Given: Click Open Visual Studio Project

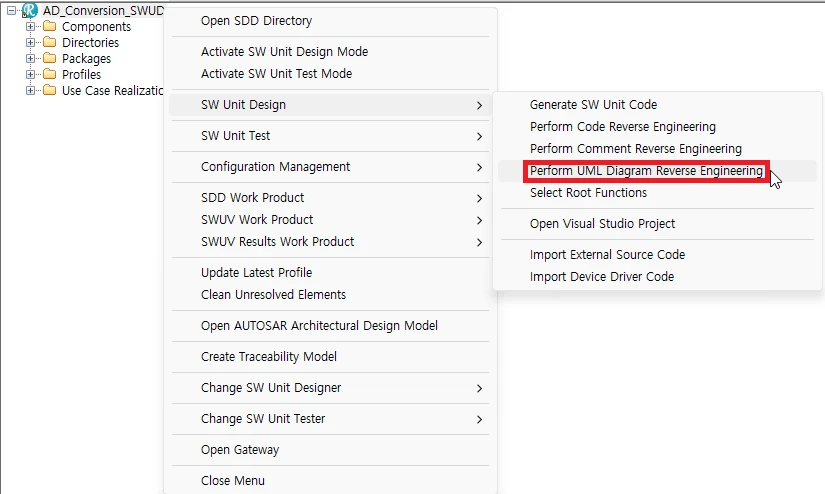Looking at the screenshot, I should coord(602,224).
